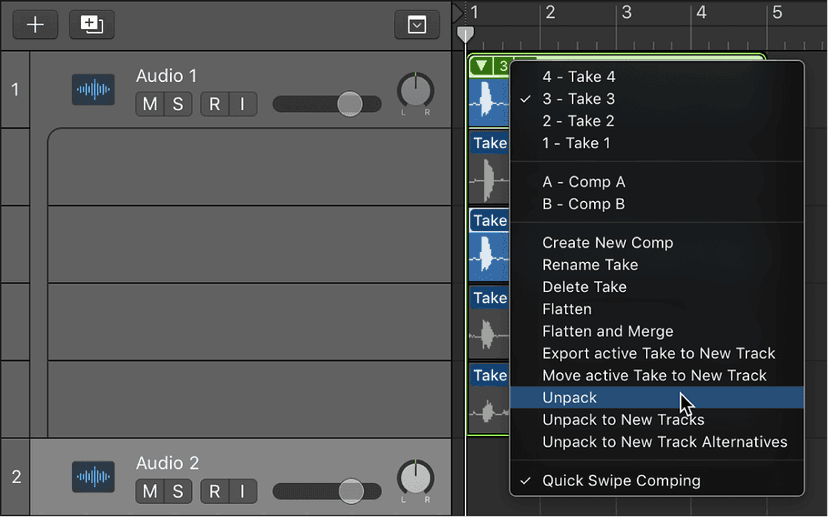Click the Audio 1 track name
Screen dimensions: 828x518
(166, 76)
